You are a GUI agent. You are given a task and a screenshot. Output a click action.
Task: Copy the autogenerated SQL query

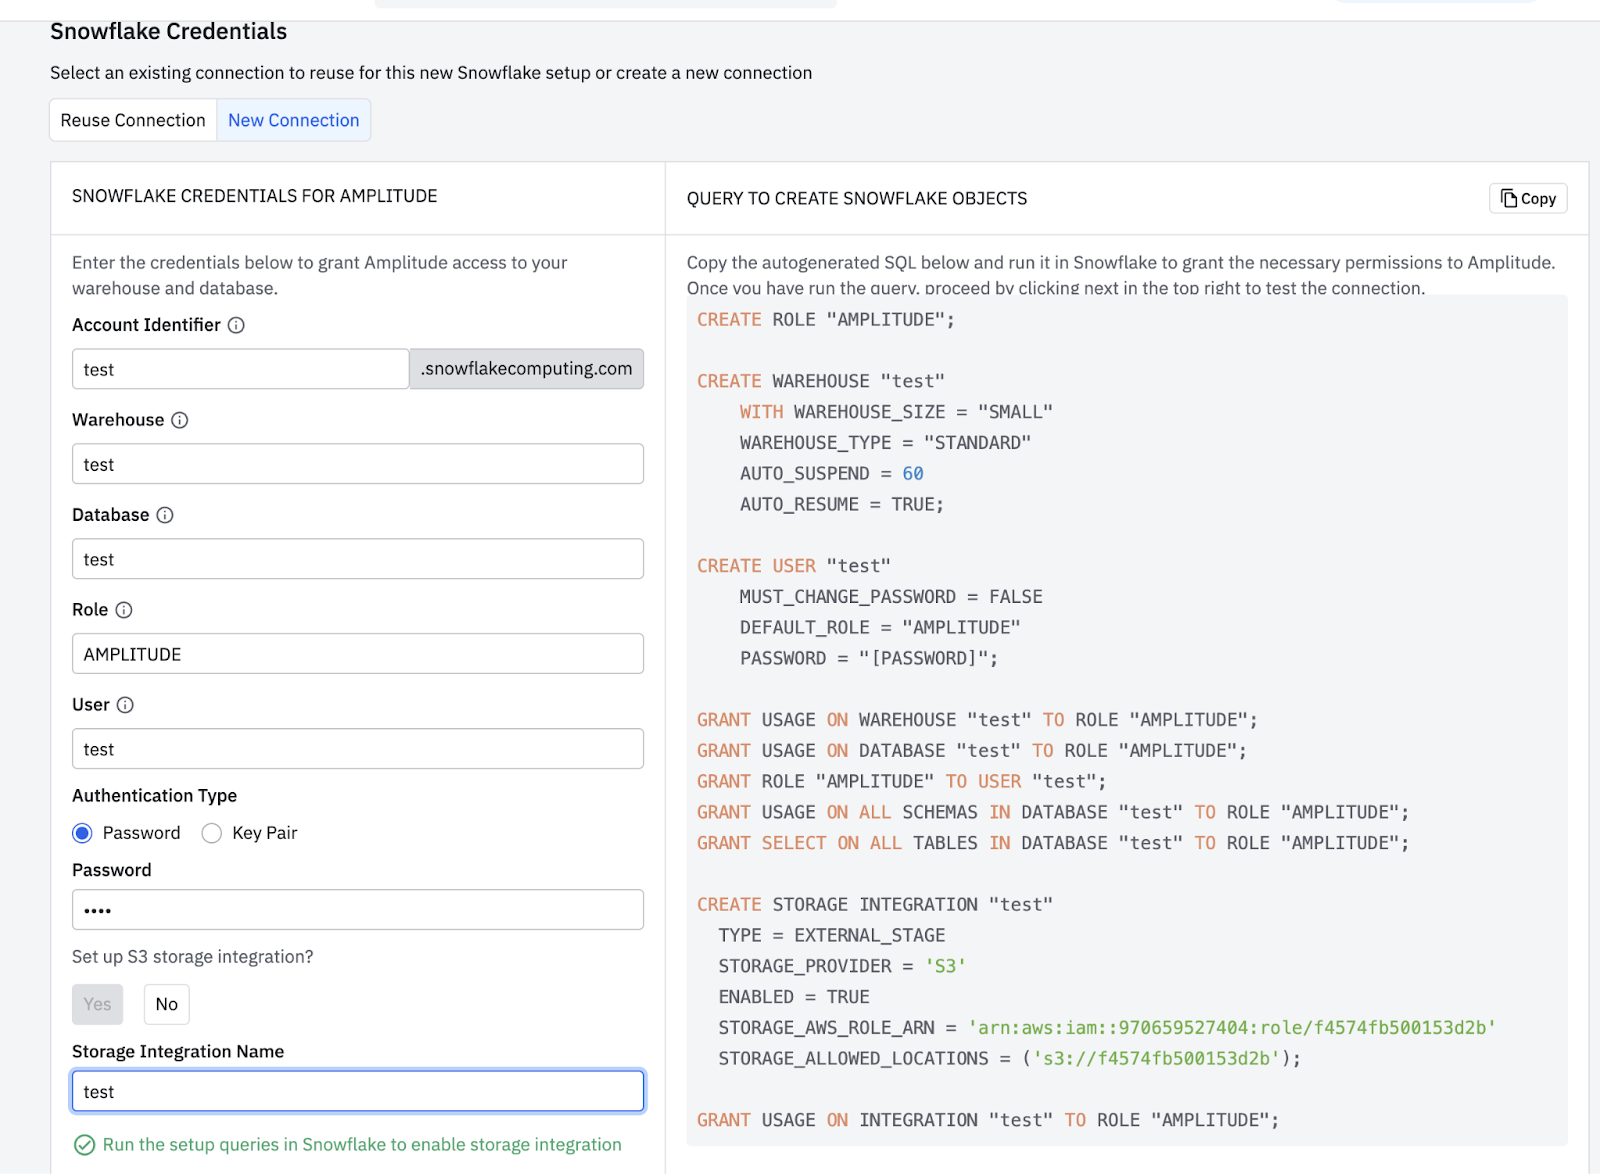point(1528,198)
